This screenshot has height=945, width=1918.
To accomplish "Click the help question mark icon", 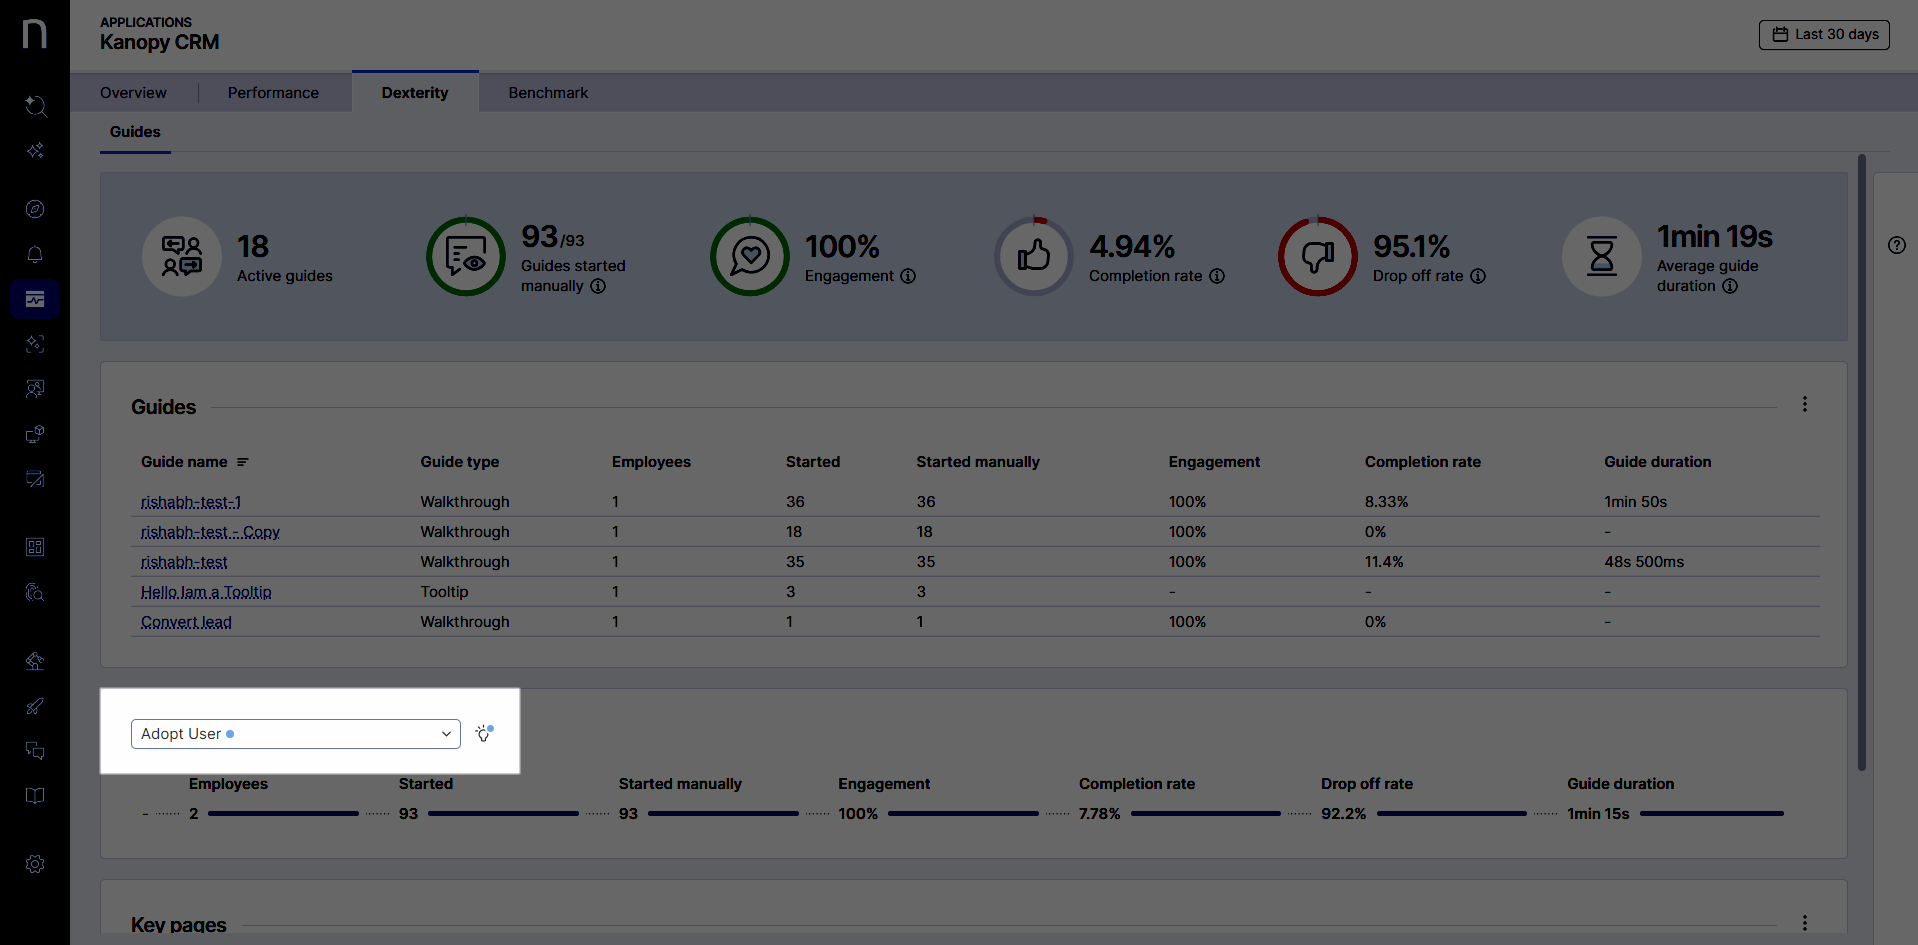I will coord(1896,245).
